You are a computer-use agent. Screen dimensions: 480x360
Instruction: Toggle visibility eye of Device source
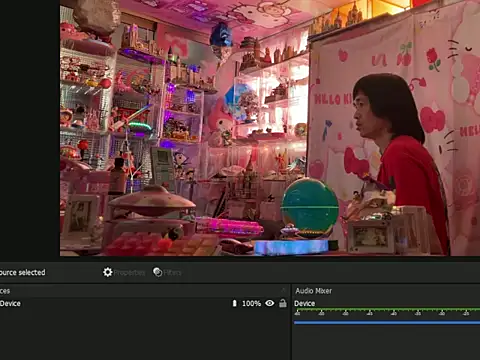pos(270,303)
